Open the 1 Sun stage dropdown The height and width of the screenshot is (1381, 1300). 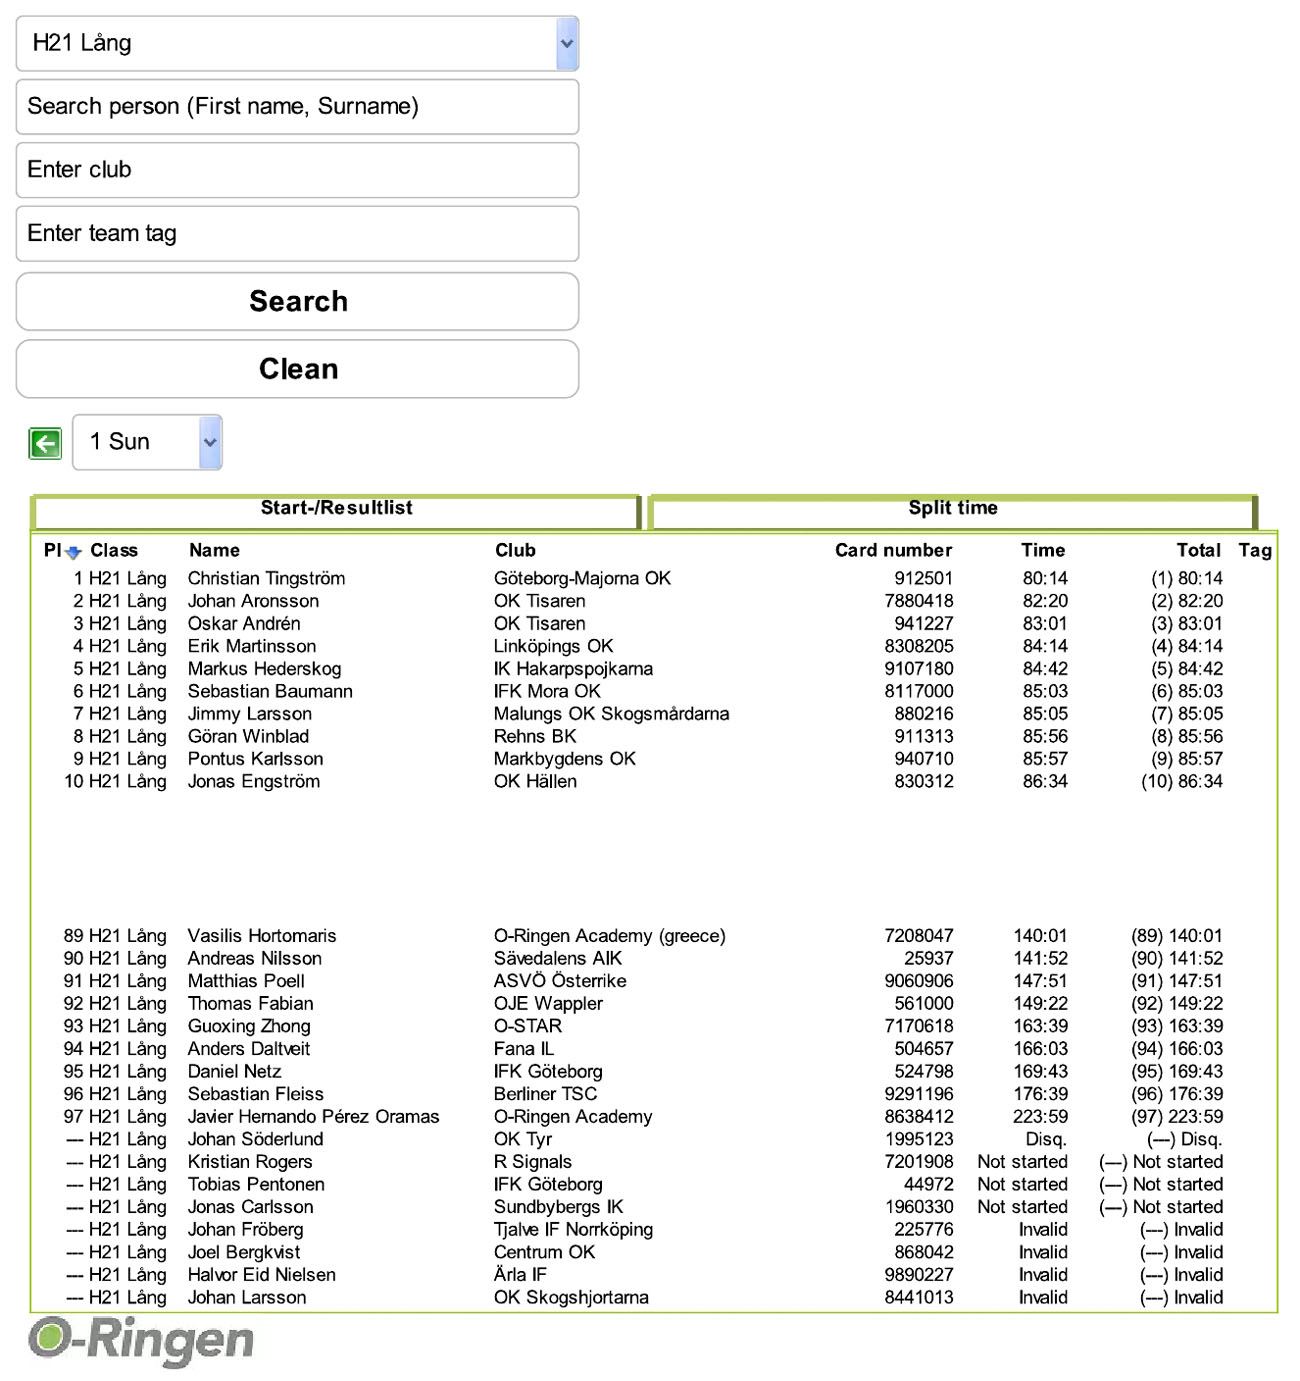pyautogui.click(x=147, y=442)
